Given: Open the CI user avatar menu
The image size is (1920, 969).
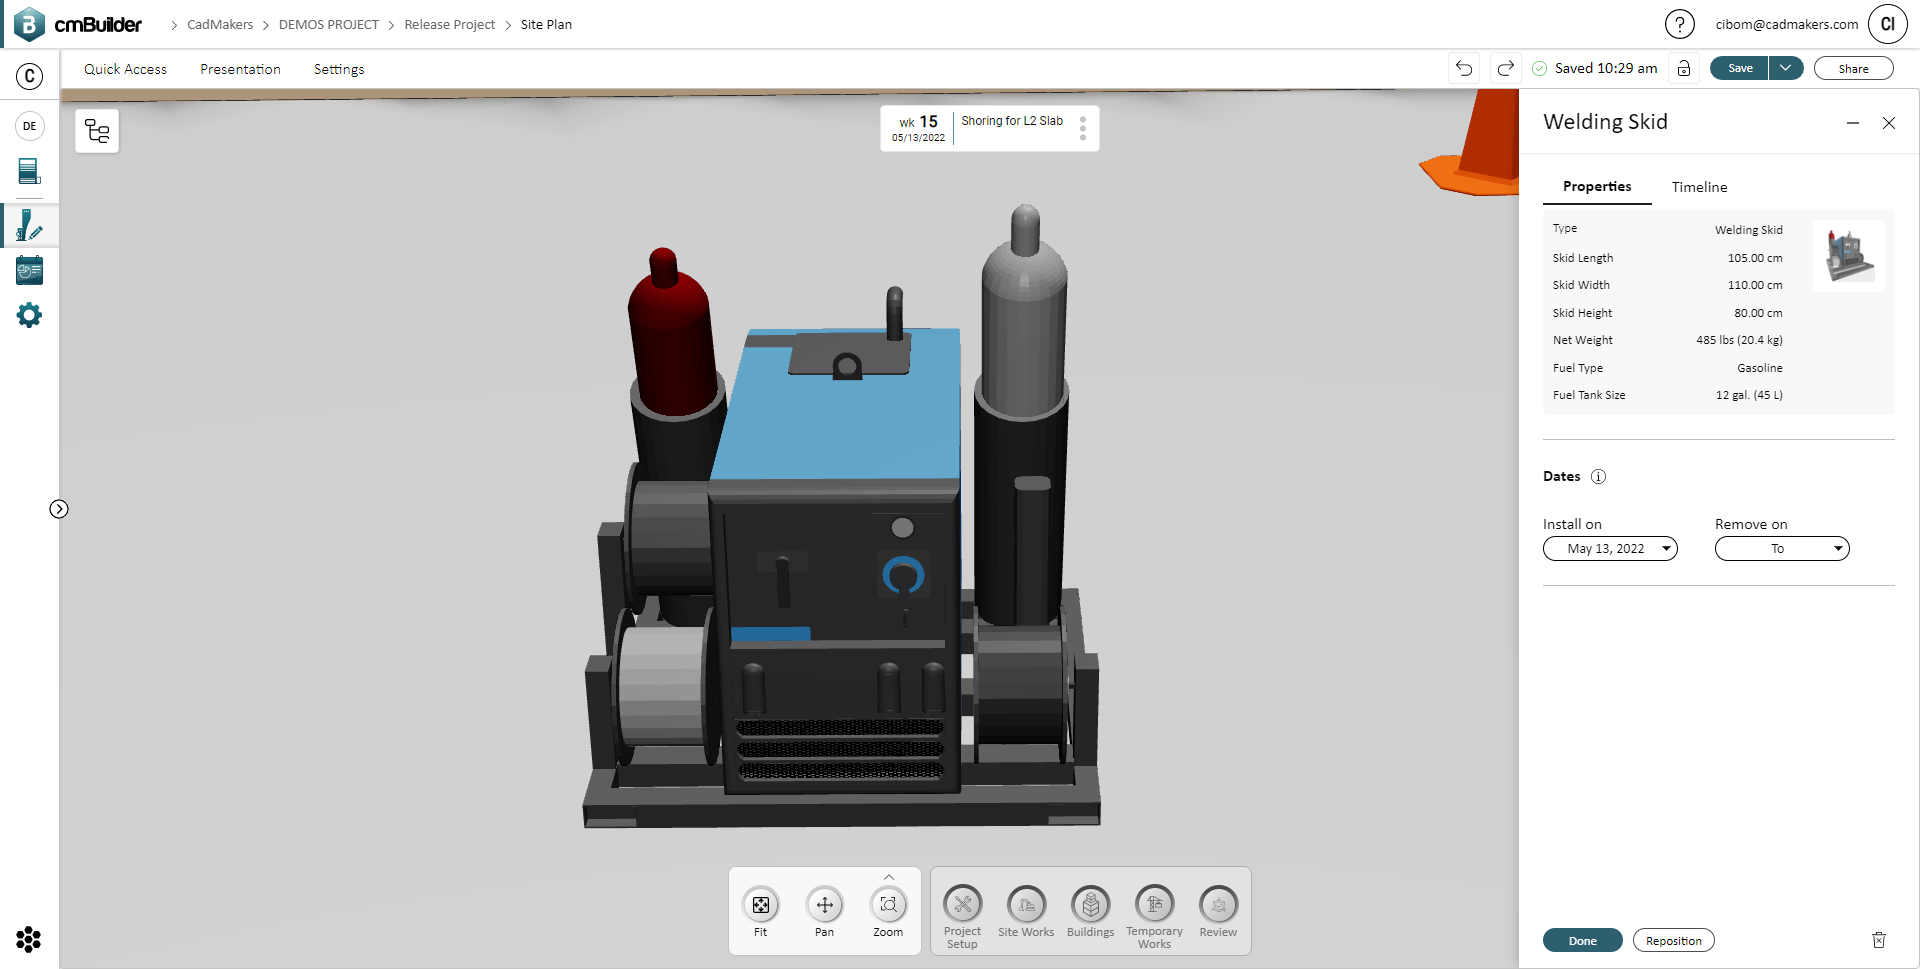Looking at the screenshot, I should [1888, 24].
